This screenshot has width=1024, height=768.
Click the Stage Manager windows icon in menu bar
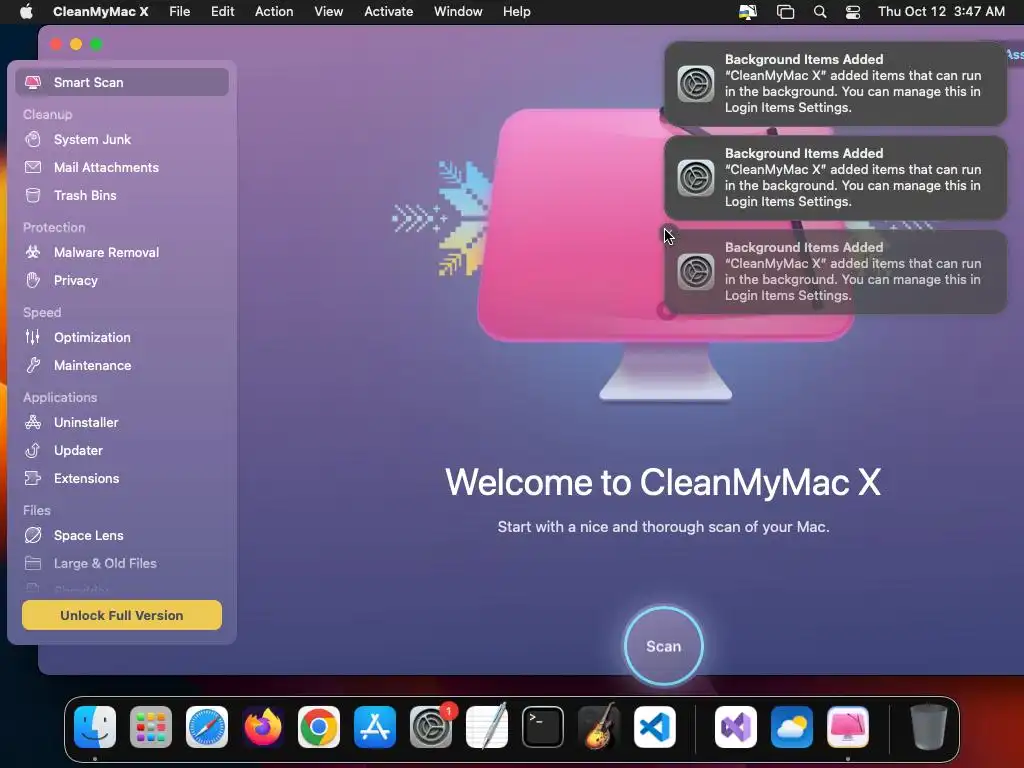[785, 12]
